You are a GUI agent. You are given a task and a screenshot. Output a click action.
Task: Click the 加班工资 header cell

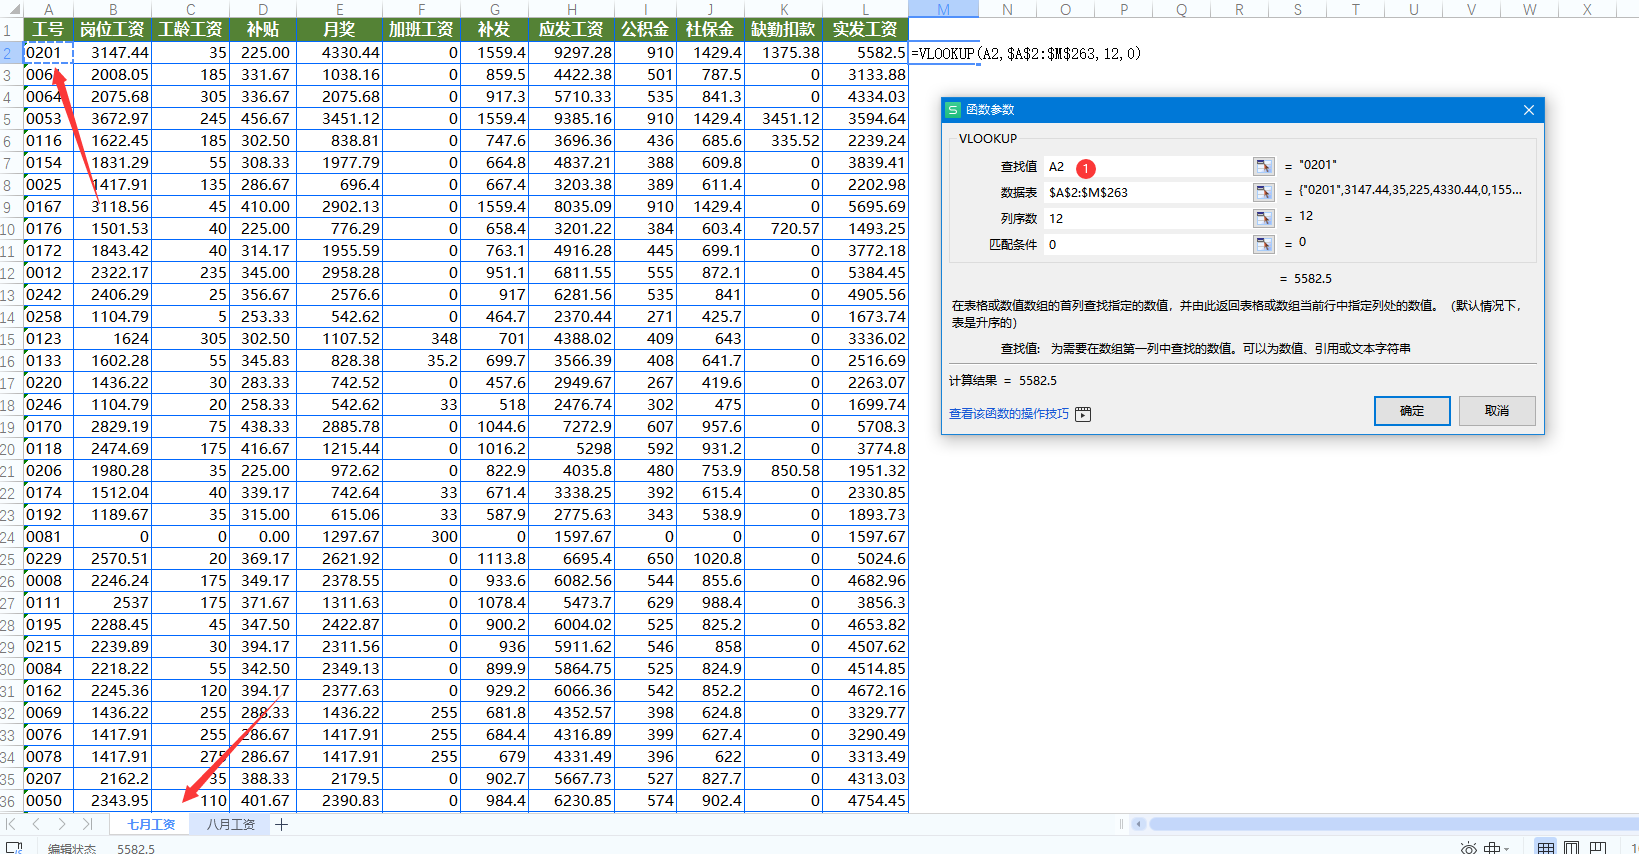421,30
